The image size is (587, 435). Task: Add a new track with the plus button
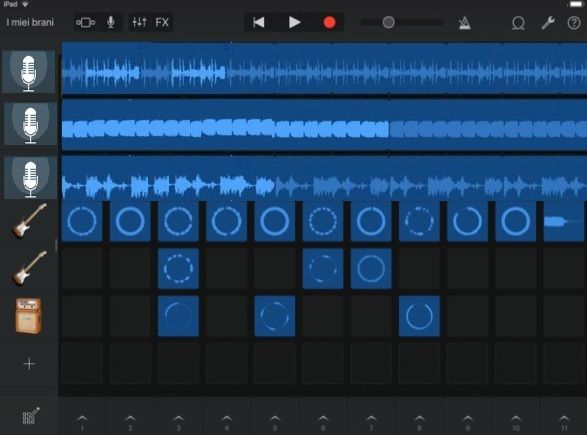[29, 363]
